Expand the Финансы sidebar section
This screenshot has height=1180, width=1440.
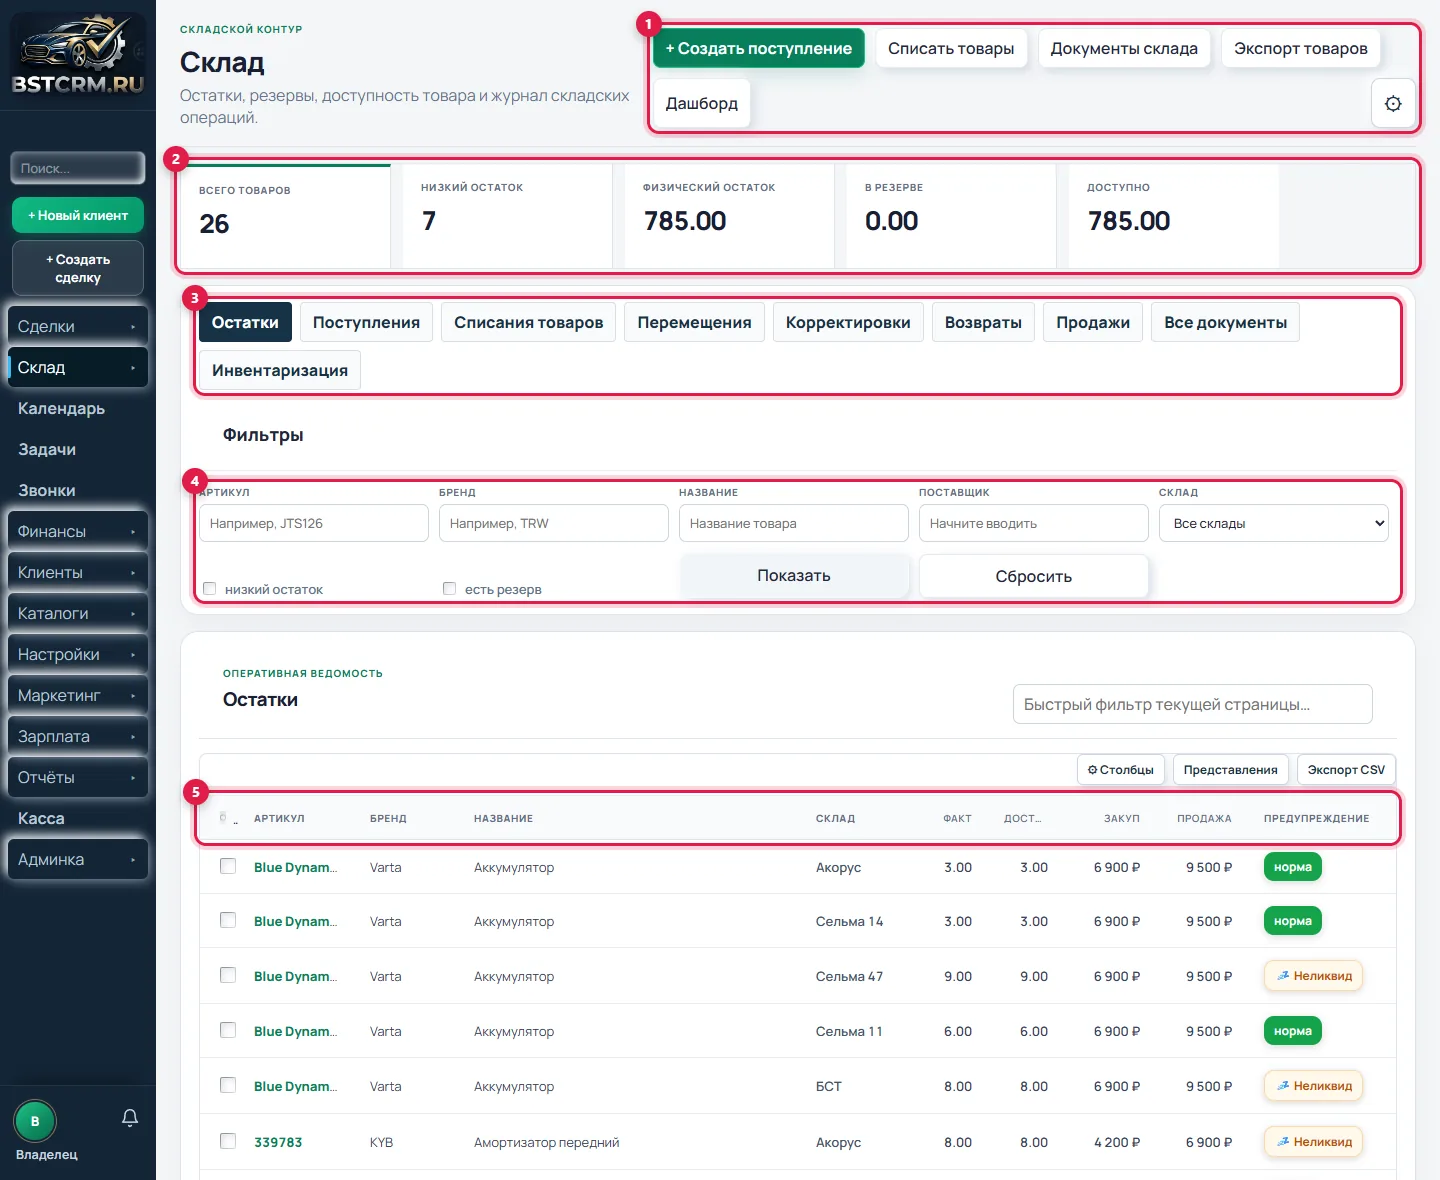tap(77, 531)
